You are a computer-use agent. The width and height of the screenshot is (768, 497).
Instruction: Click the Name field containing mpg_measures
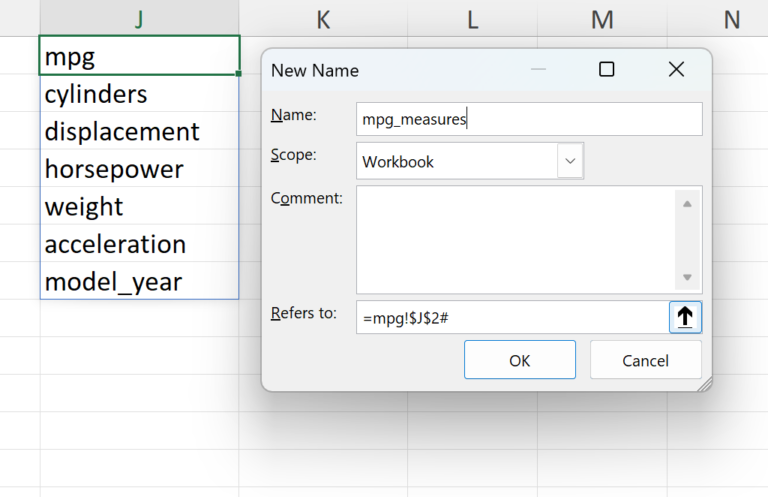pyautogui.click(x=529, y=119)
